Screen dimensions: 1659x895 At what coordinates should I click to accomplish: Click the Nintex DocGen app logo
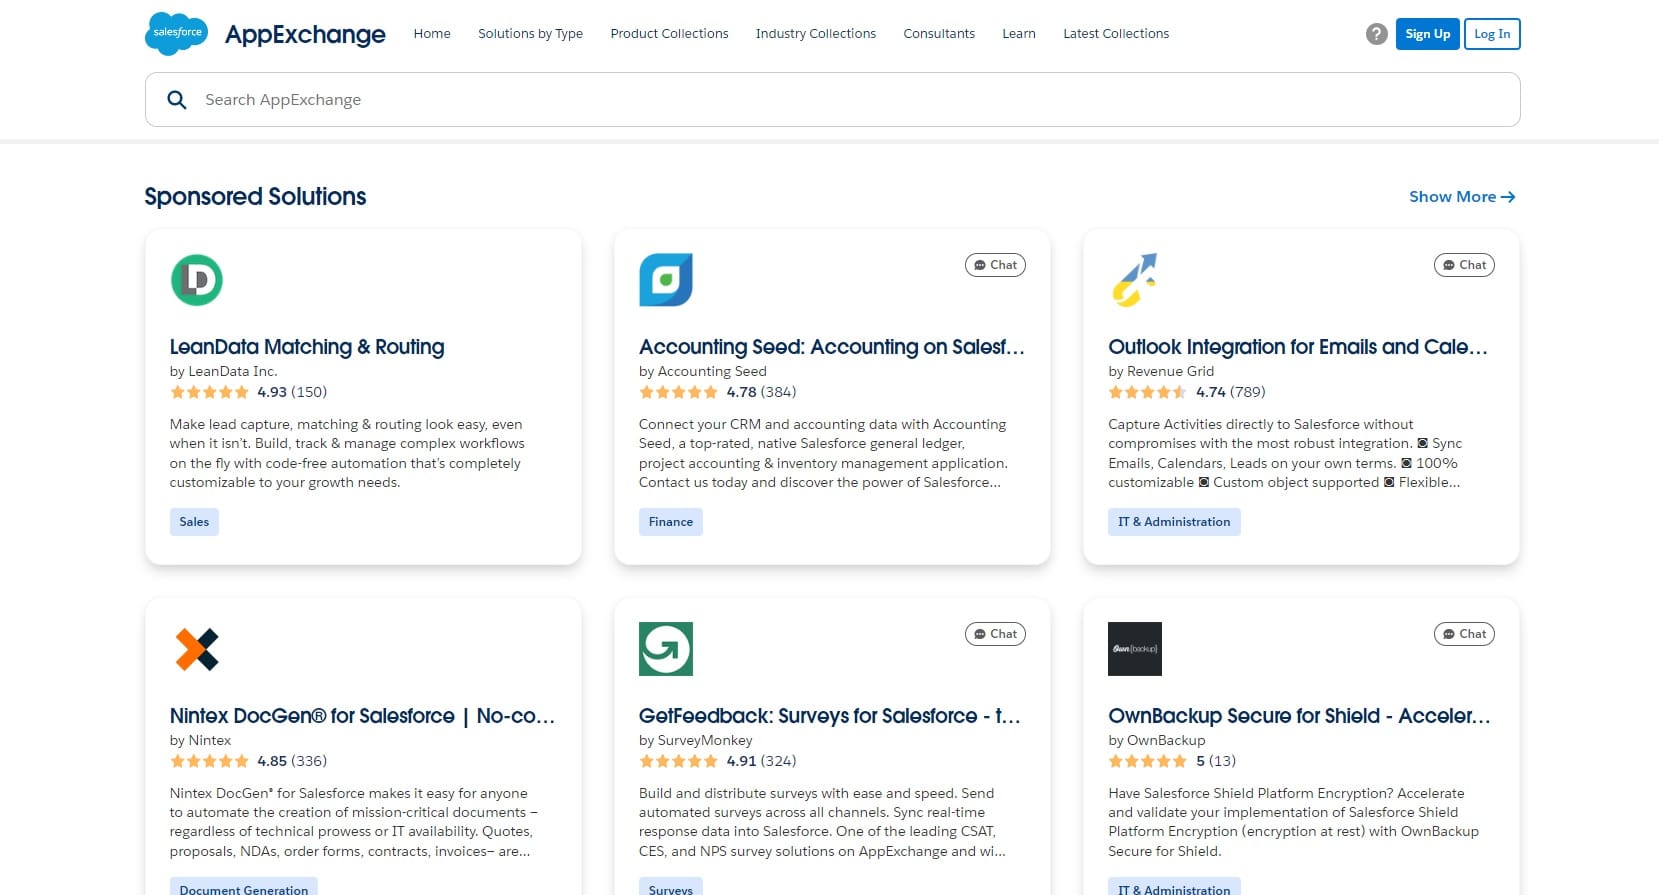197,649
